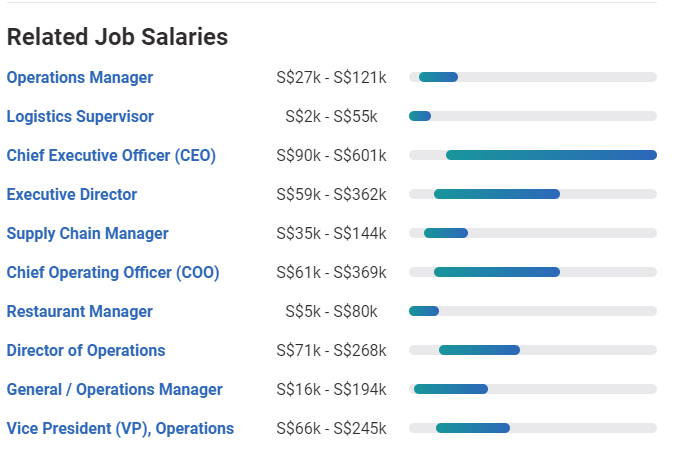Click the Director of Operations salary bar

479,350
